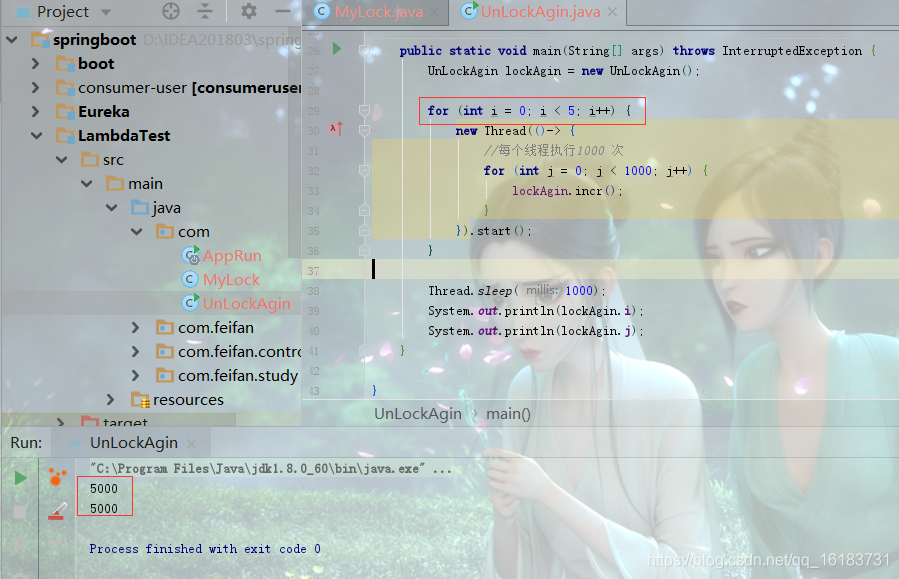Click the green run gutter icon beside main
This screenshot has height=579, width=899.
[x=337, y=49]
